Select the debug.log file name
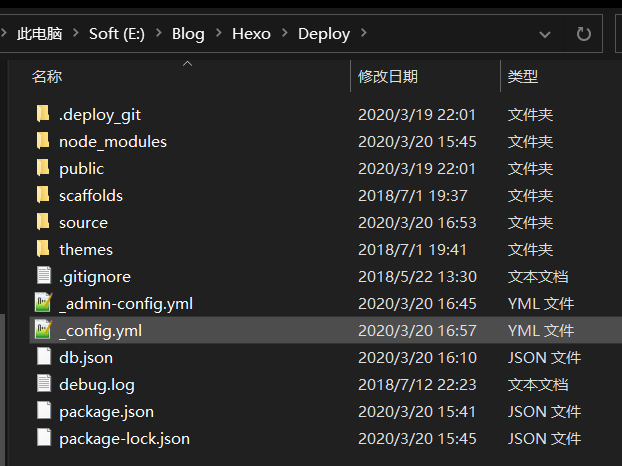Screen dimensions: 622x466 97,384
